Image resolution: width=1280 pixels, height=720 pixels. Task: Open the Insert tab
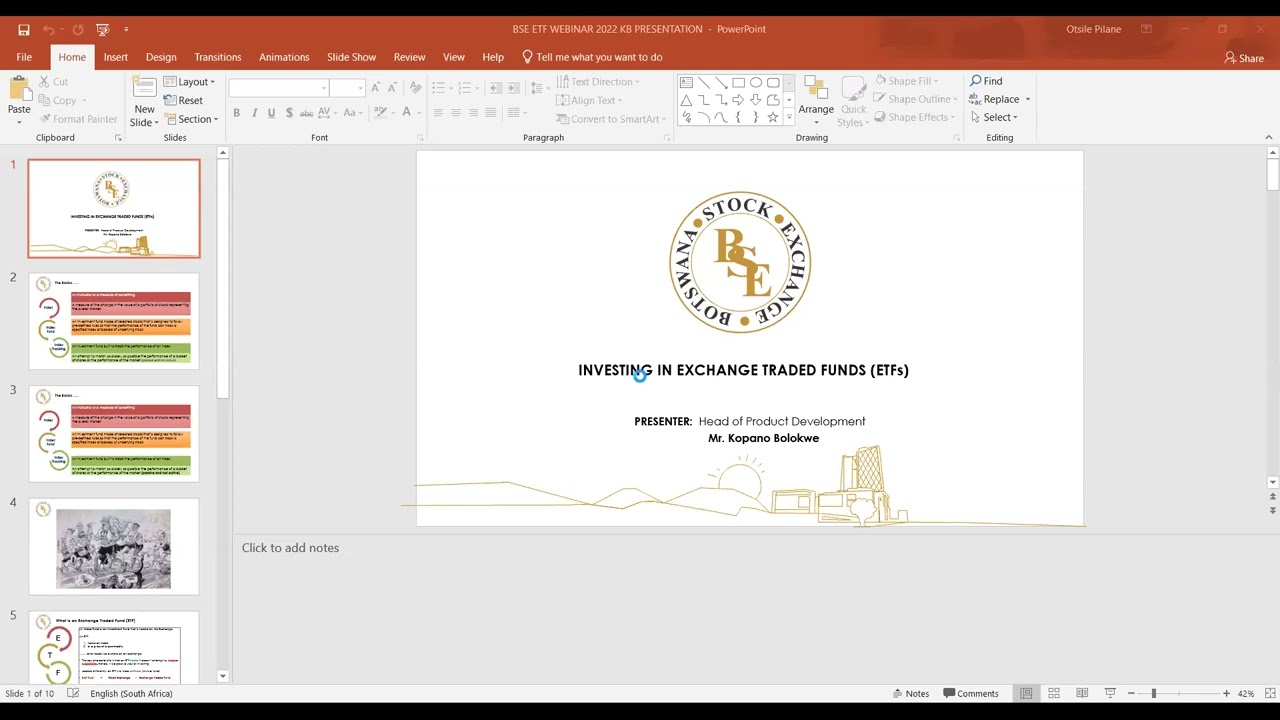point(115,57)
